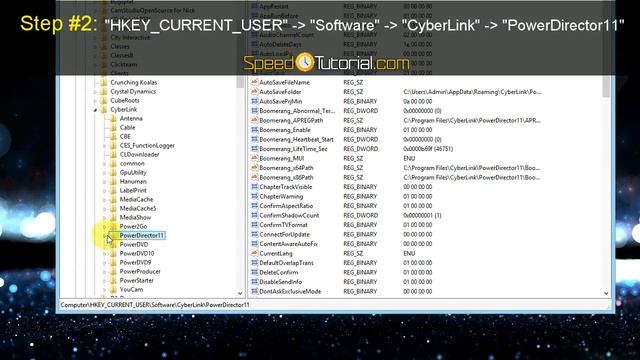Screen dimensions: 640x360
Task: Select the Boomerang_Heartbeat_Start value name
Action: 296,140
